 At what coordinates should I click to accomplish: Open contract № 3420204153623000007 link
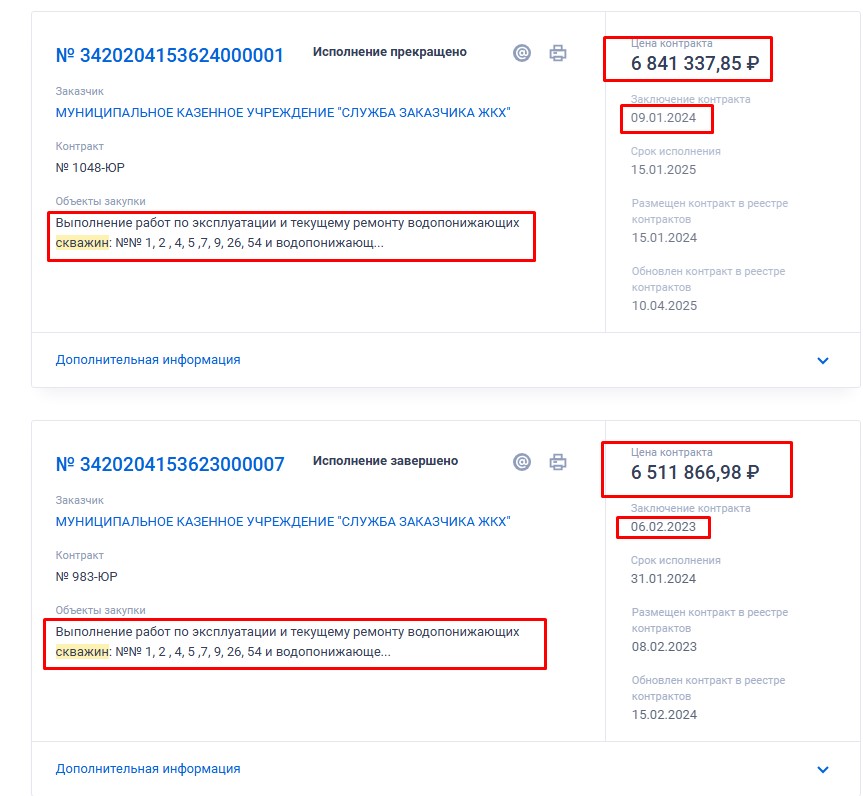170,464
